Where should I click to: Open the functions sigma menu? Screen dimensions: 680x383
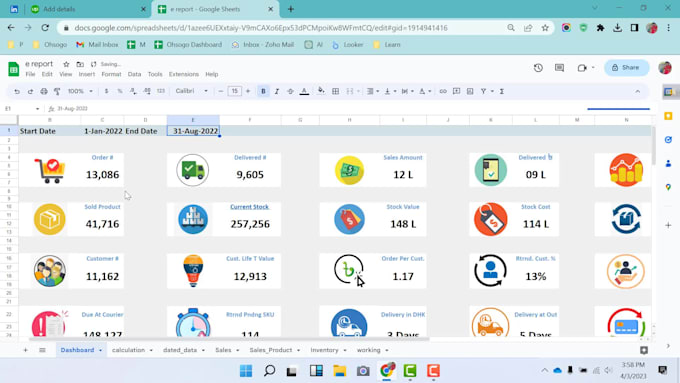(502, 91)
